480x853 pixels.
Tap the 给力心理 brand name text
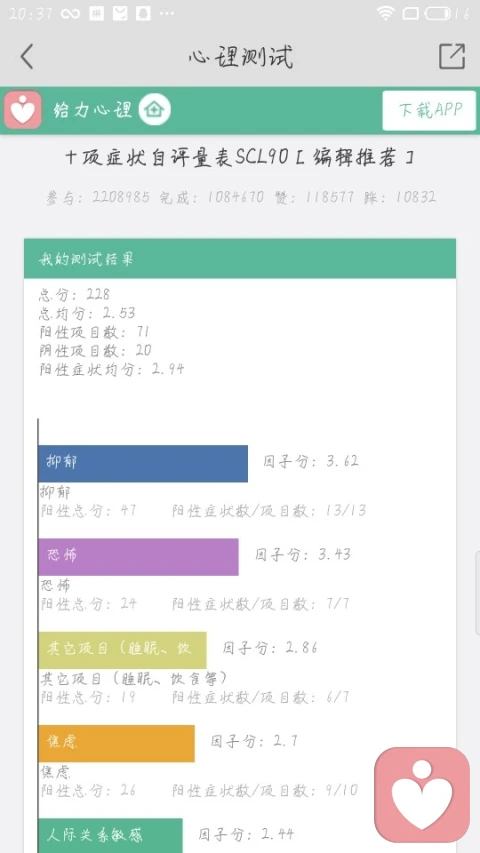pos(93,110)
